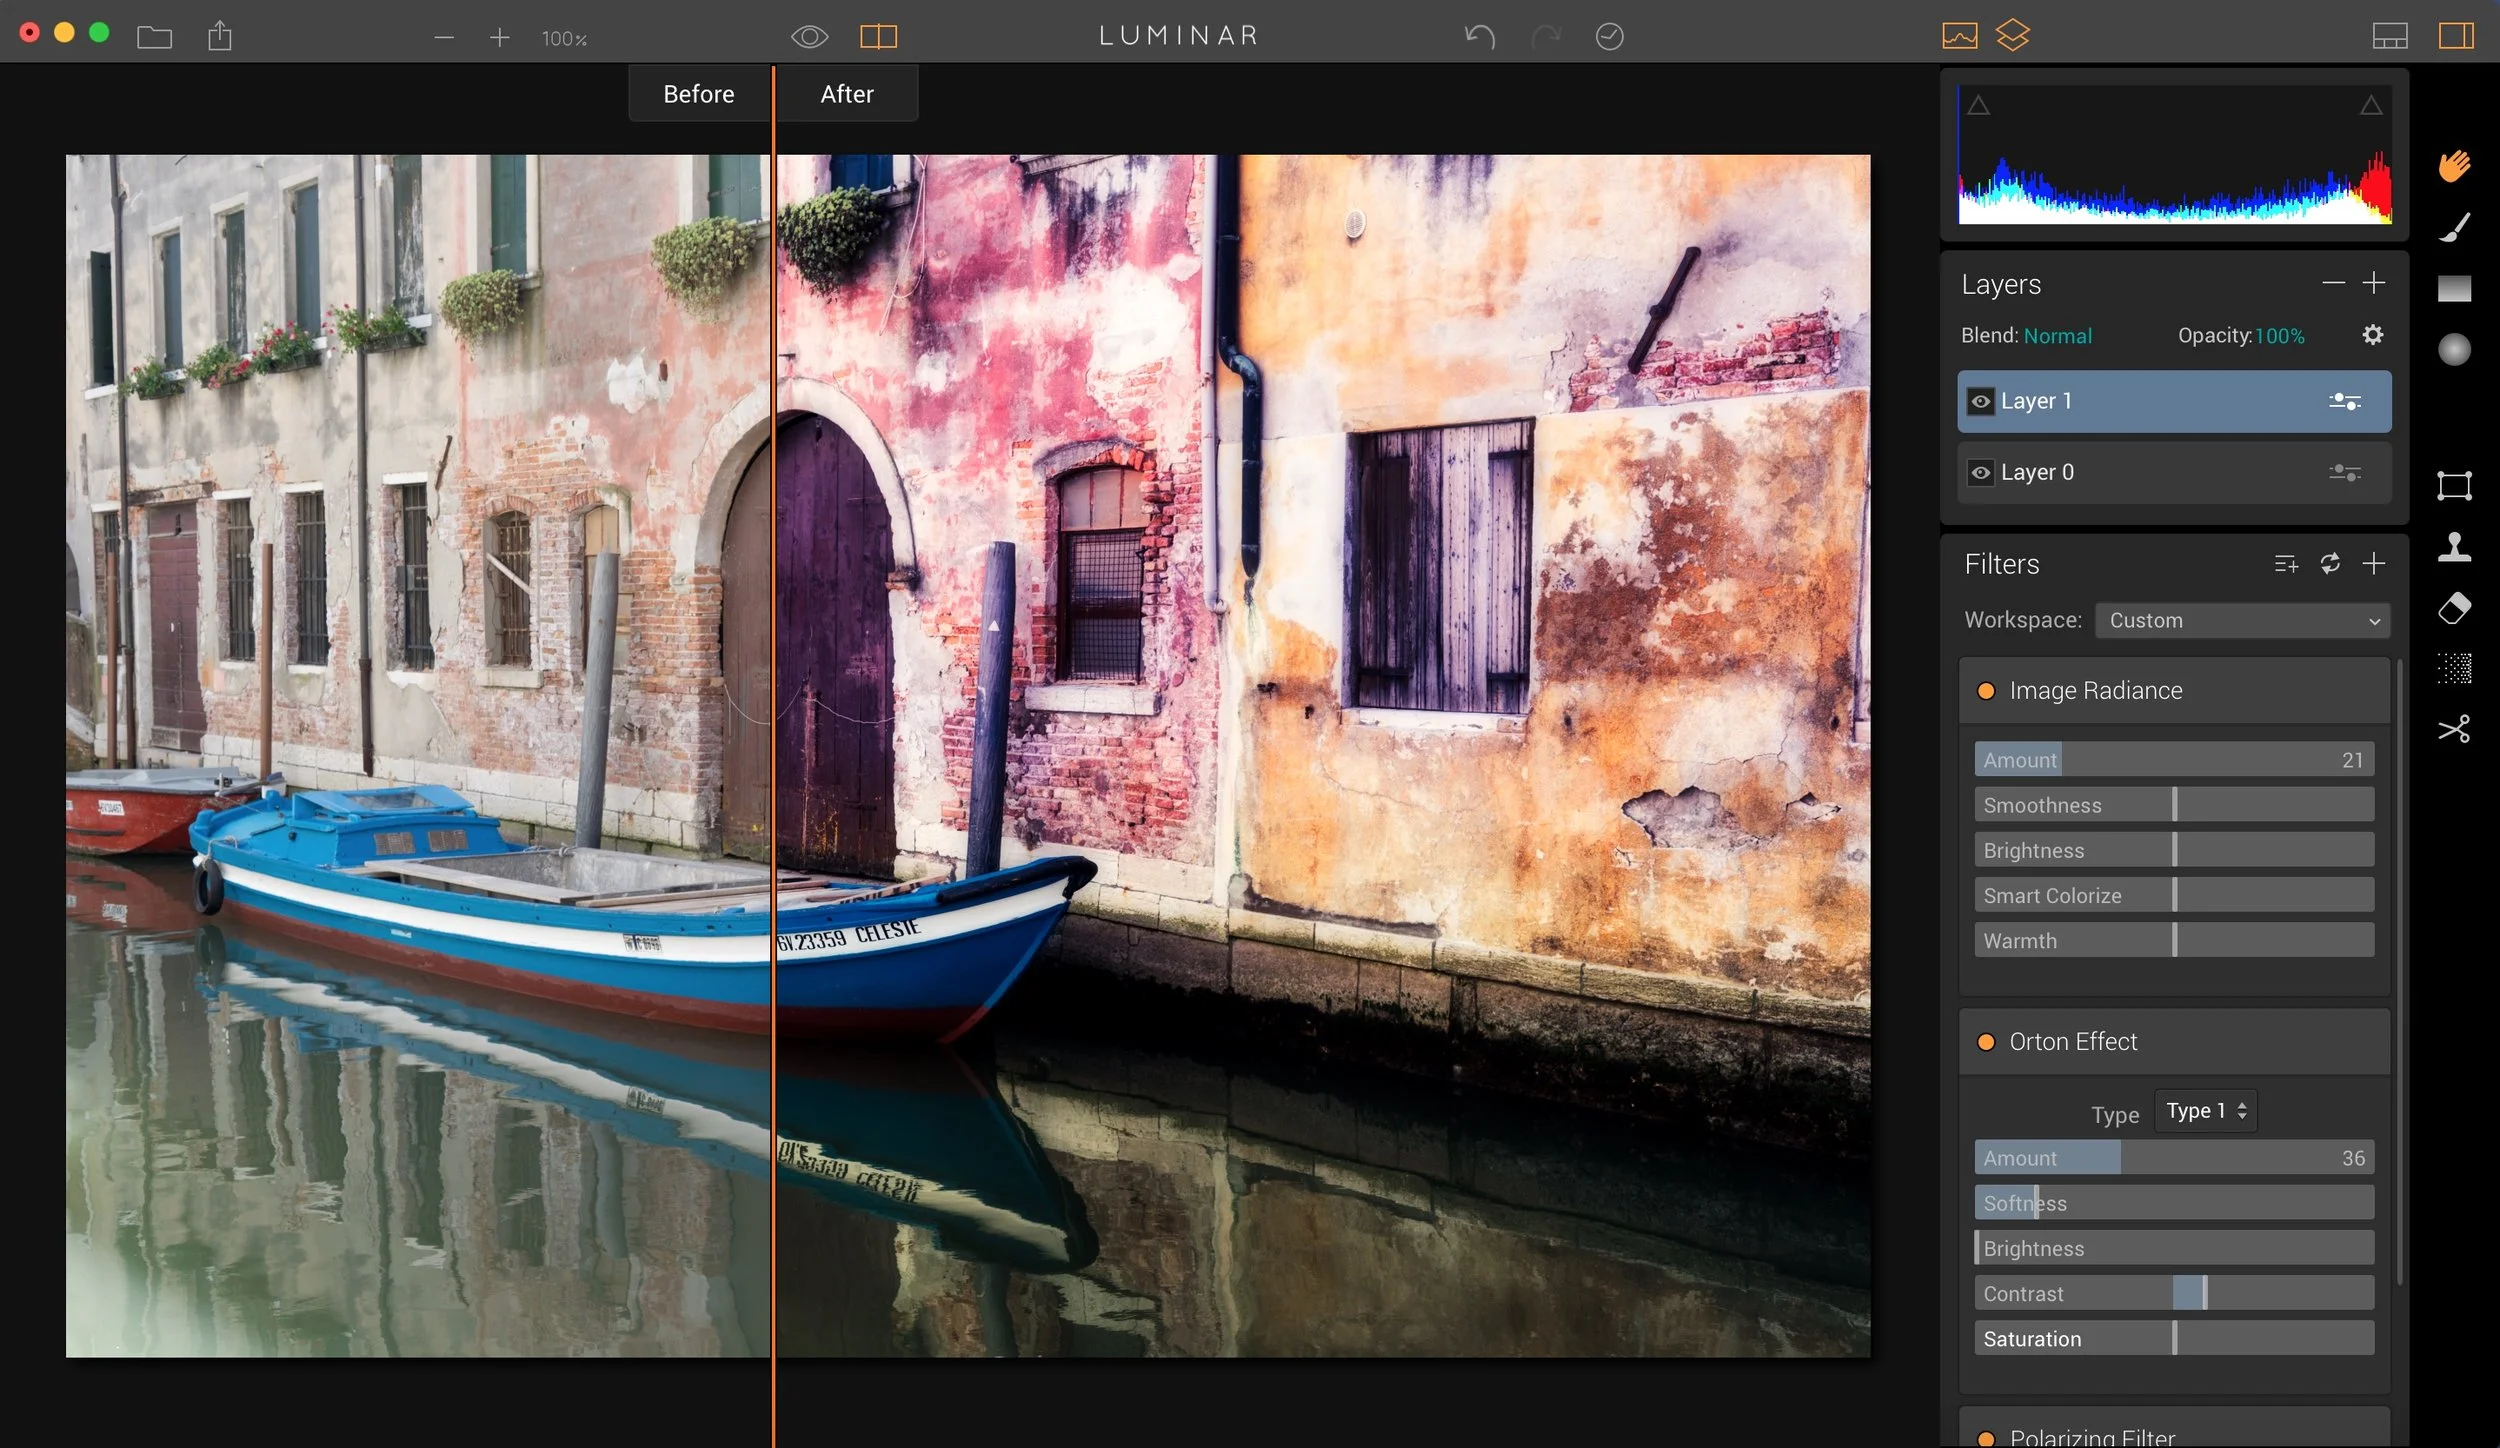This screenshot has width=2500, height=1448.
Task: Disable the Orton Effect filter toggle
Action: pos(1986,1042)
